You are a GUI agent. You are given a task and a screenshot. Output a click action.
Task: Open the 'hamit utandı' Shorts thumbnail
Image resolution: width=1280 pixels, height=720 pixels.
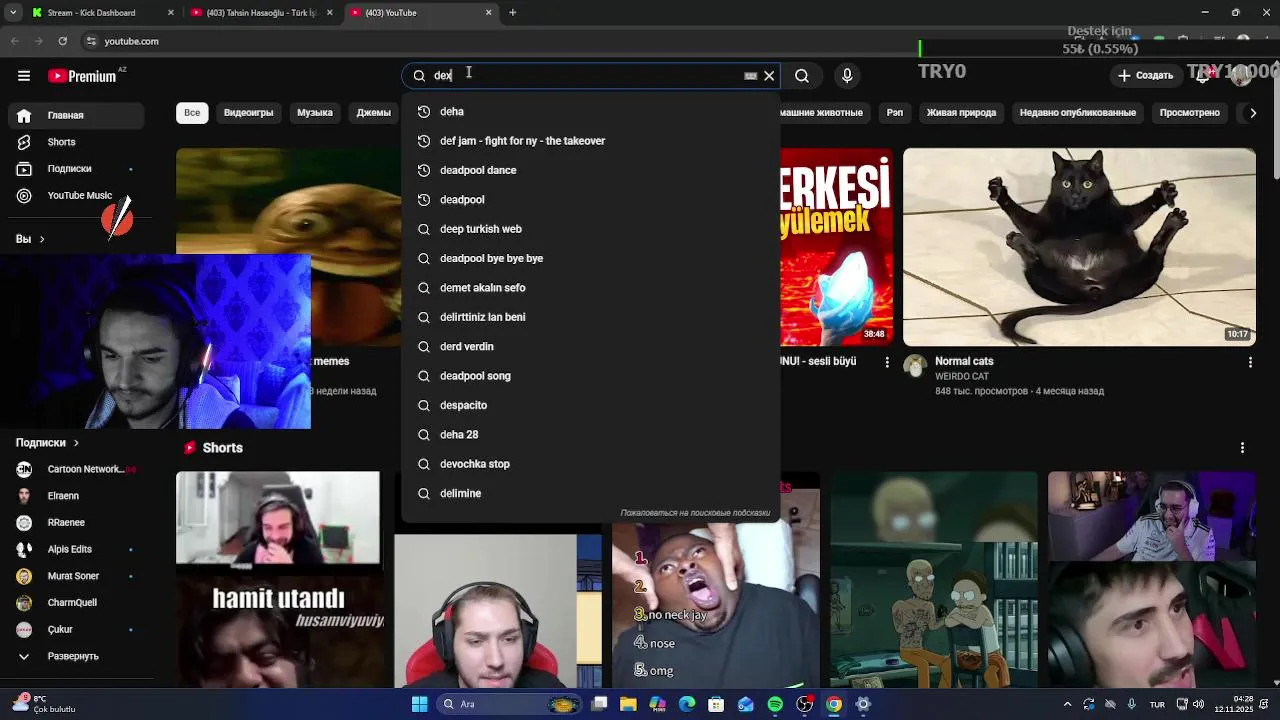tap(278, 580)
